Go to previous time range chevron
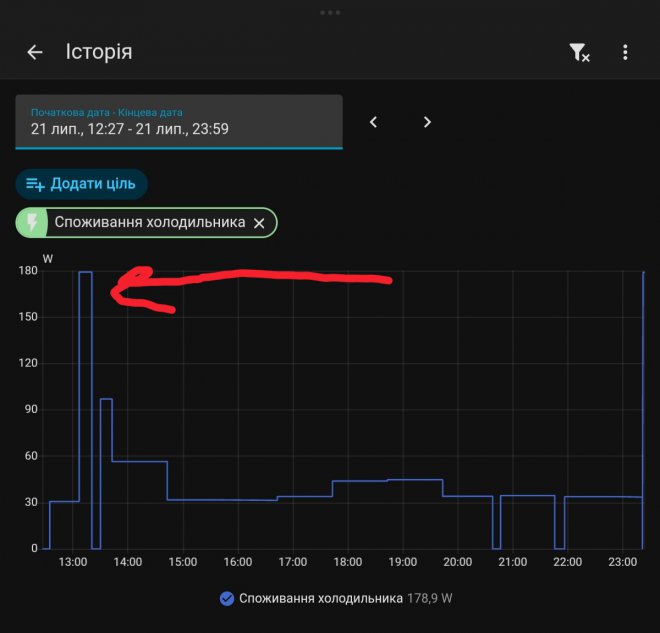Image resolution: width=660 pixels, height=633 pixels. pos(373,122)
